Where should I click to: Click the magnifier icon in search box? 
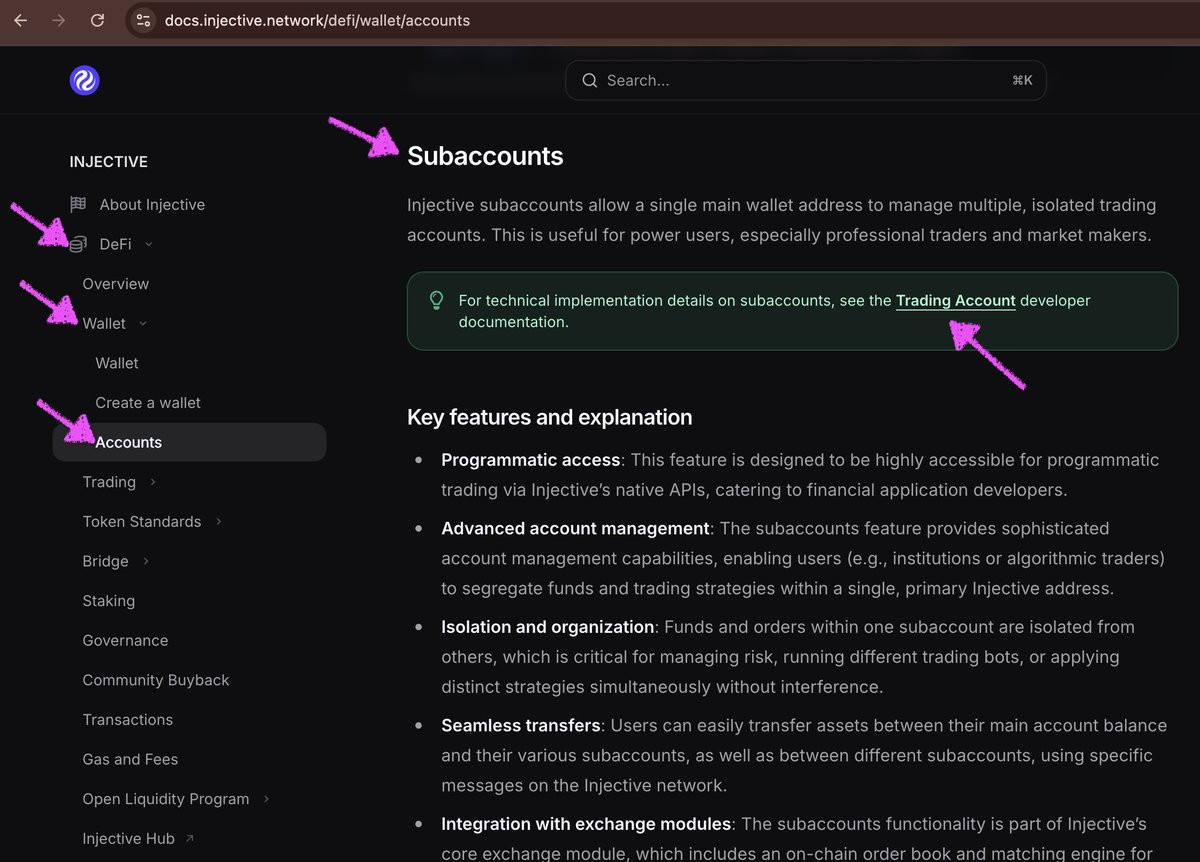[590, 80]
